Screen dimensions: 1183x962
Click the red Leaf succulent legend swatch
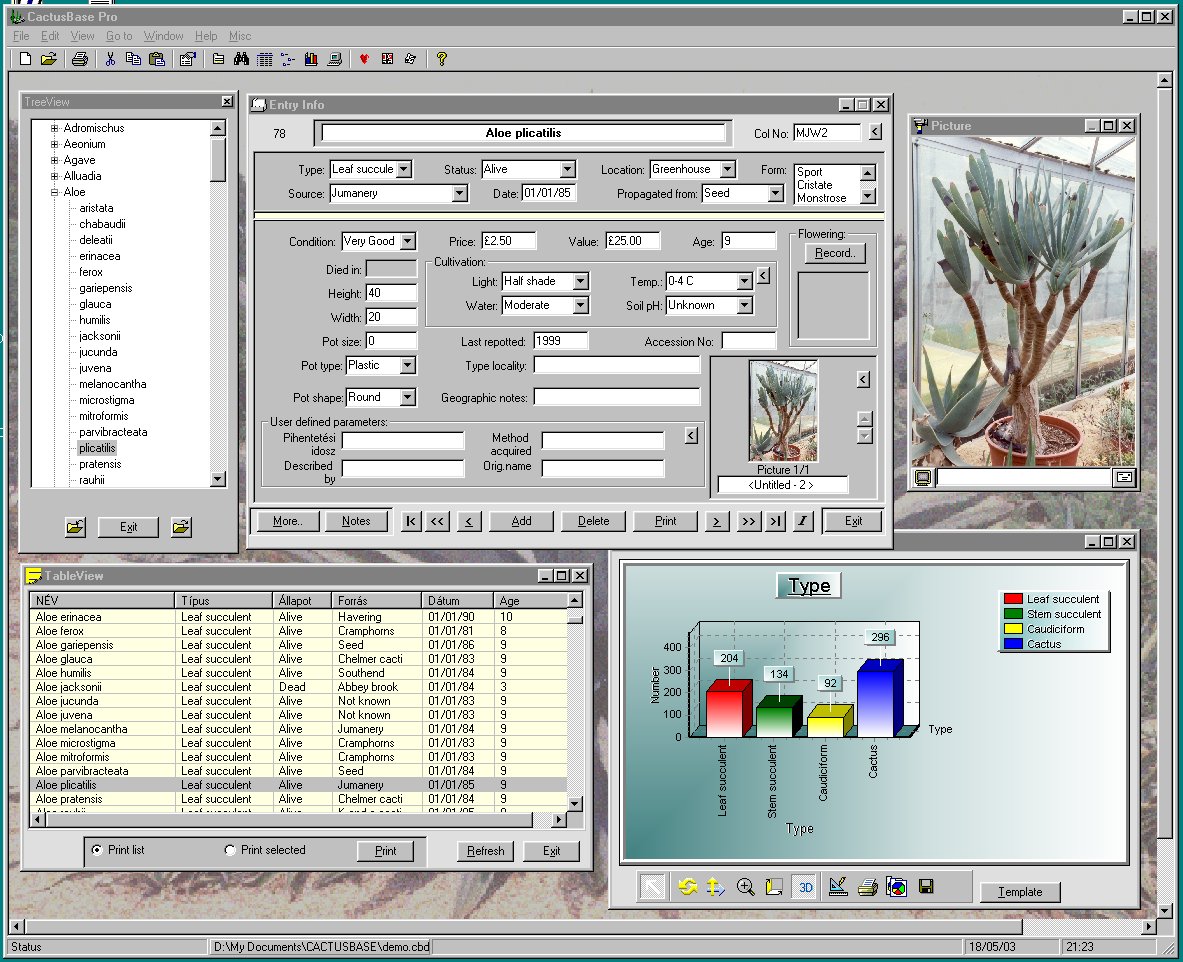1013,599
